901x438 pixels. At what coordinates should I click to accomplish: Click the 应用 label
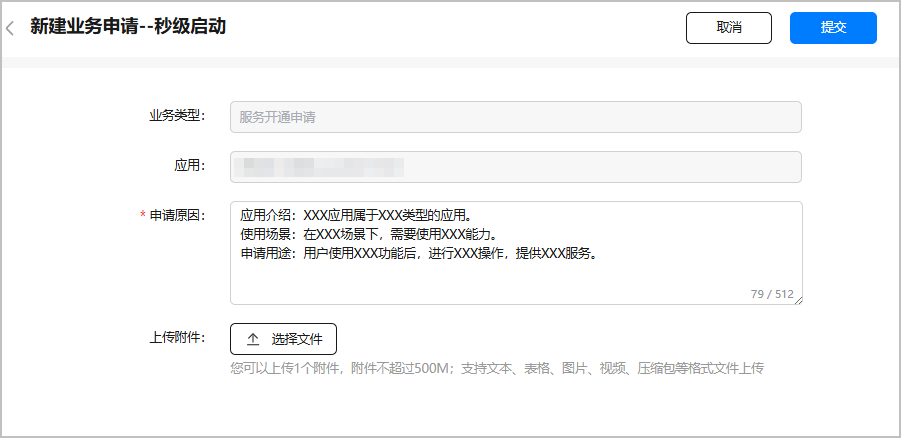coord(190,166)
